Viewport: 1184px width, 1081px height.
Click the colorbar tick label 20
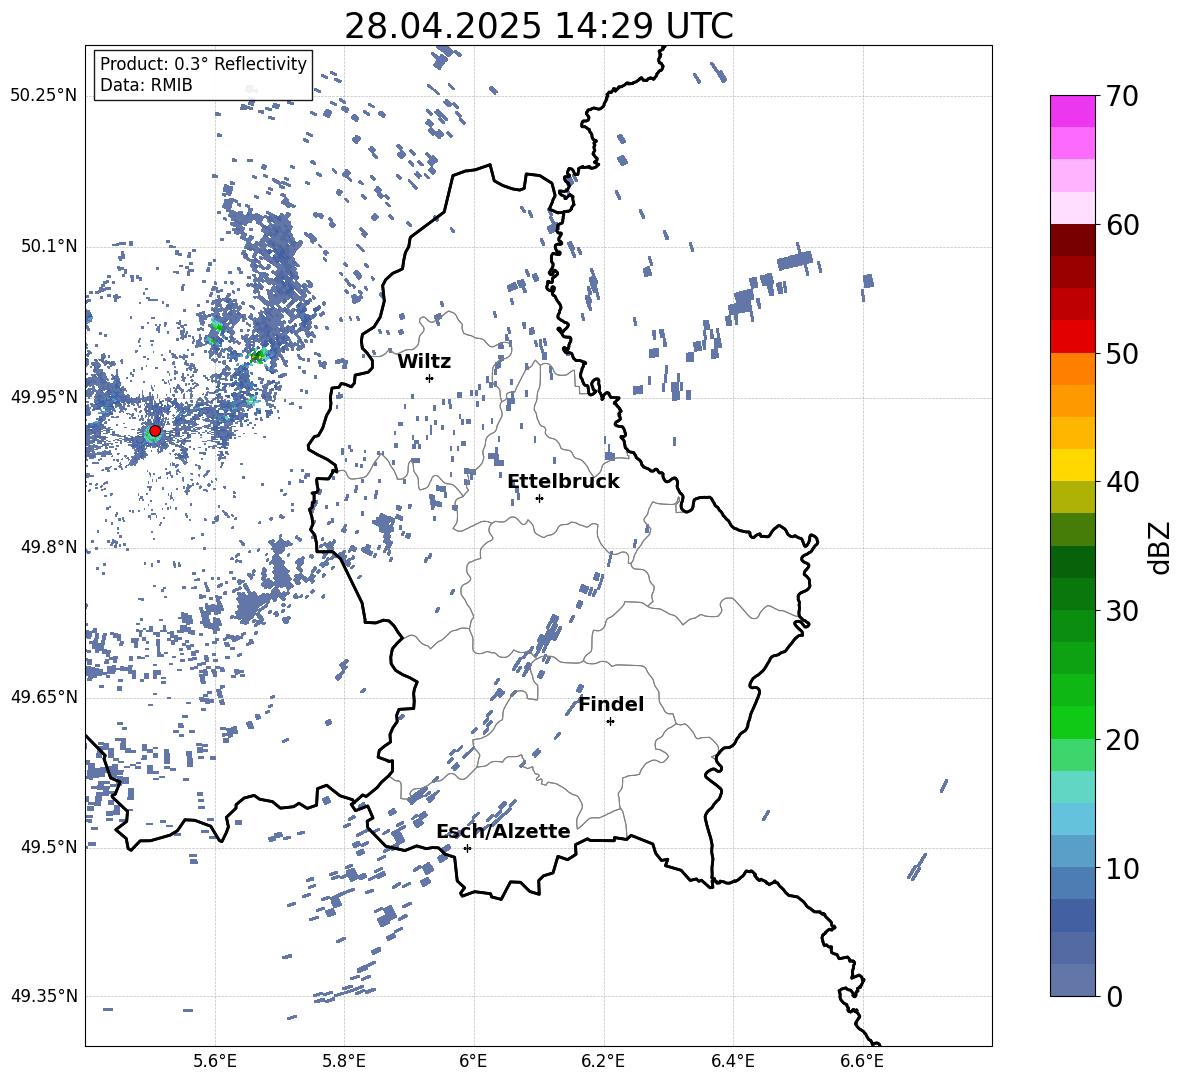(1122, 739)
